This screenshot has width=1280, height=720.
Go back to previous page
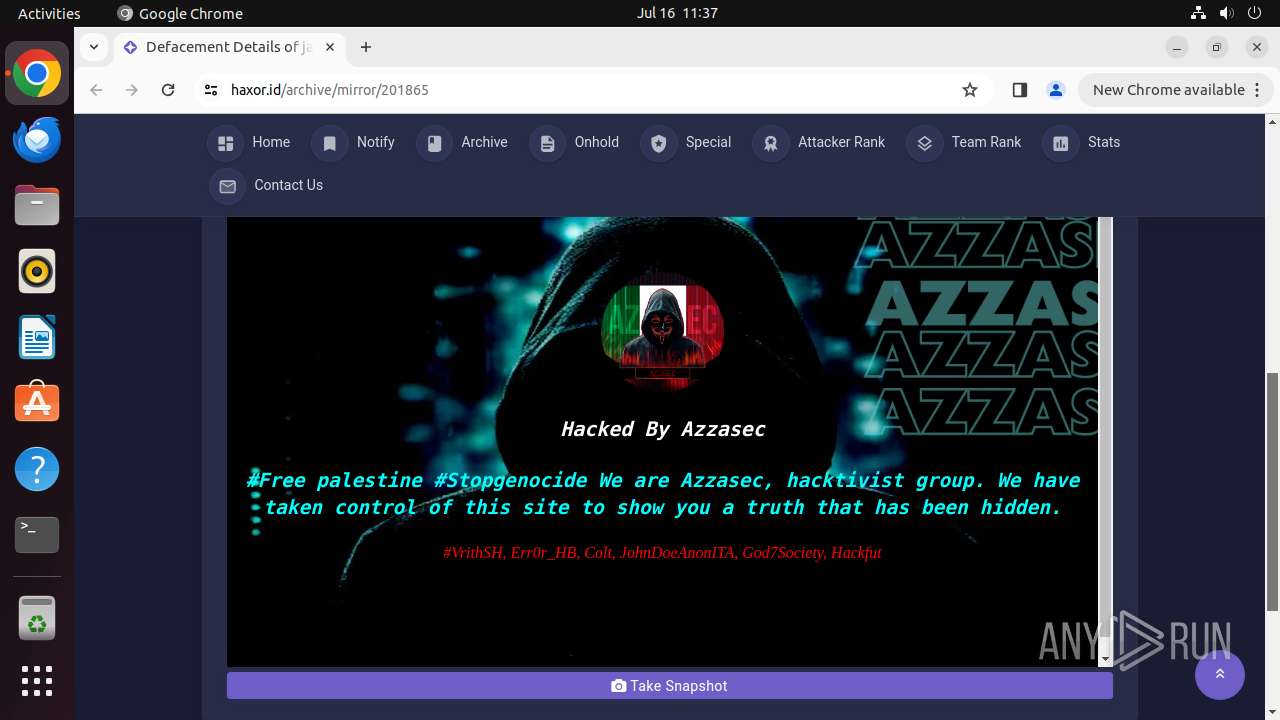[x=96, y=90]
